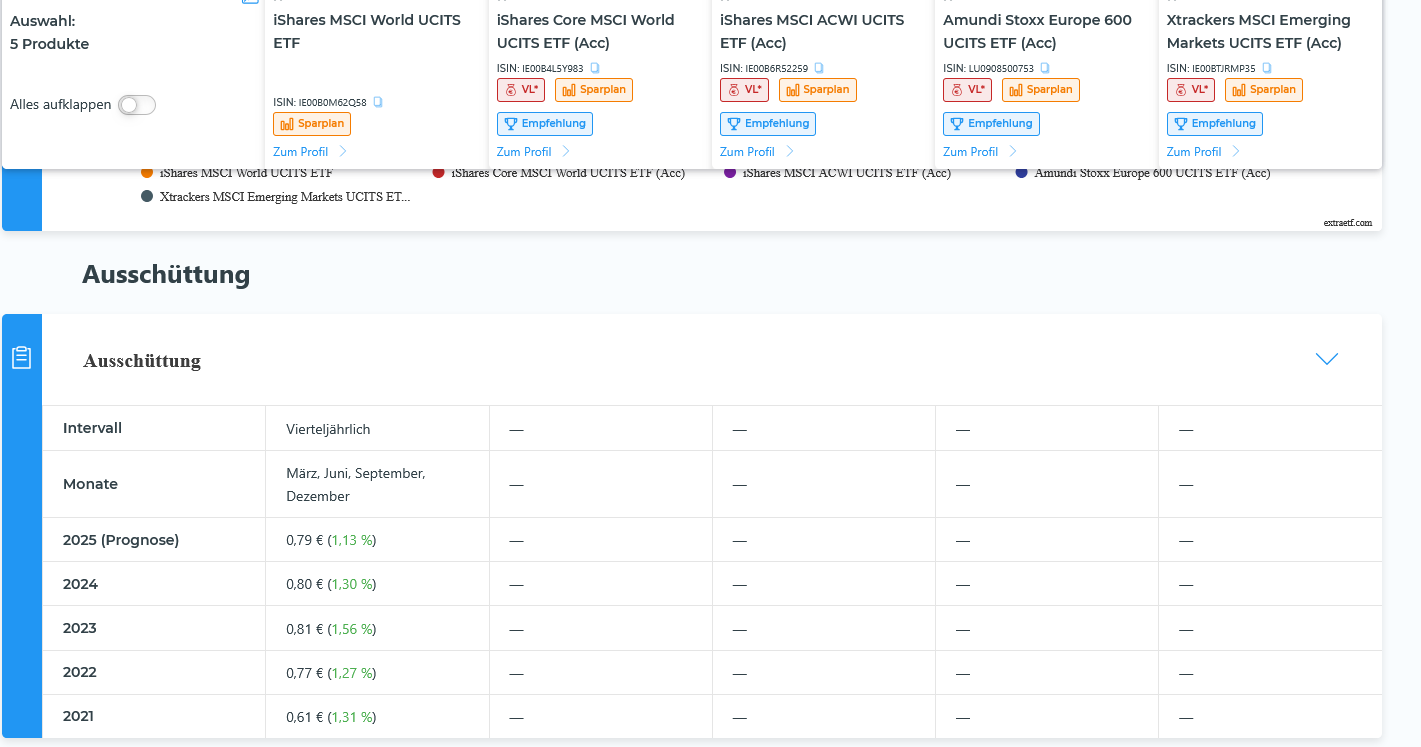The height and width of the screenshot is (747, 1421).
Task: Click the Ausschüttung panel header title
Action: pyautogui.click(x=142, y=361)
